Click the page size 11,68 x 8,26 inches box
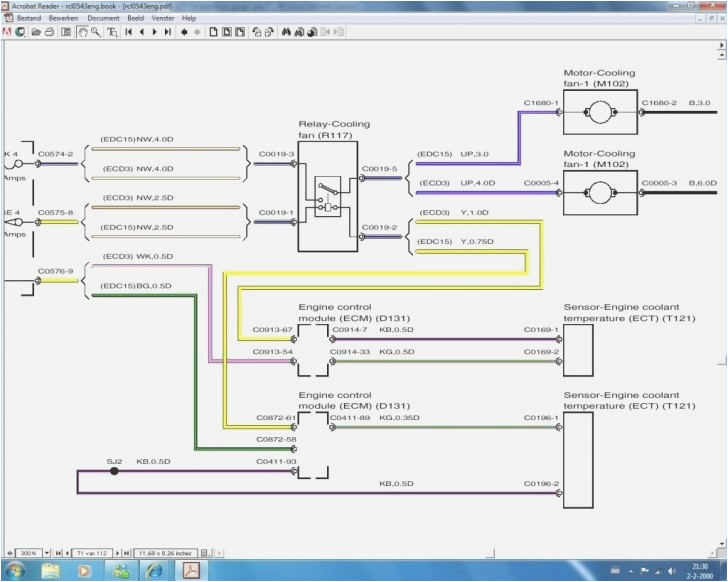728x582 pixels. [166, 552]
